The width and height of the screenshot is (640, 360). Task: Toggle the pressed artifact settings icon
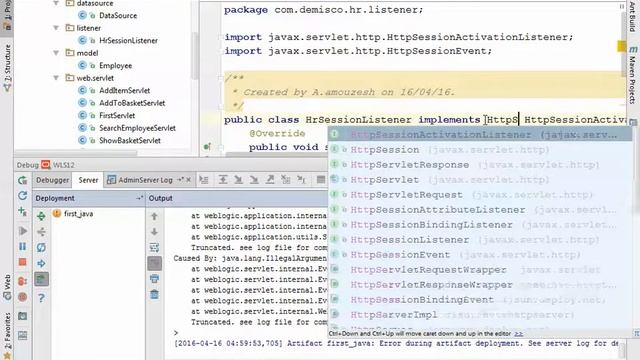click(41, 279)
